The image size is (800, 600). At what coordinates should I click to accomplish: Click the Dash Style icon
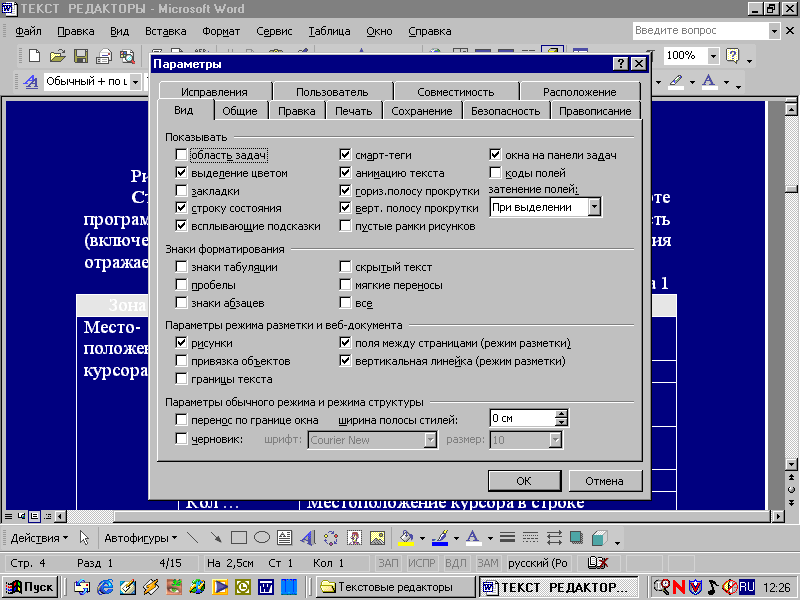click(531, 538)
